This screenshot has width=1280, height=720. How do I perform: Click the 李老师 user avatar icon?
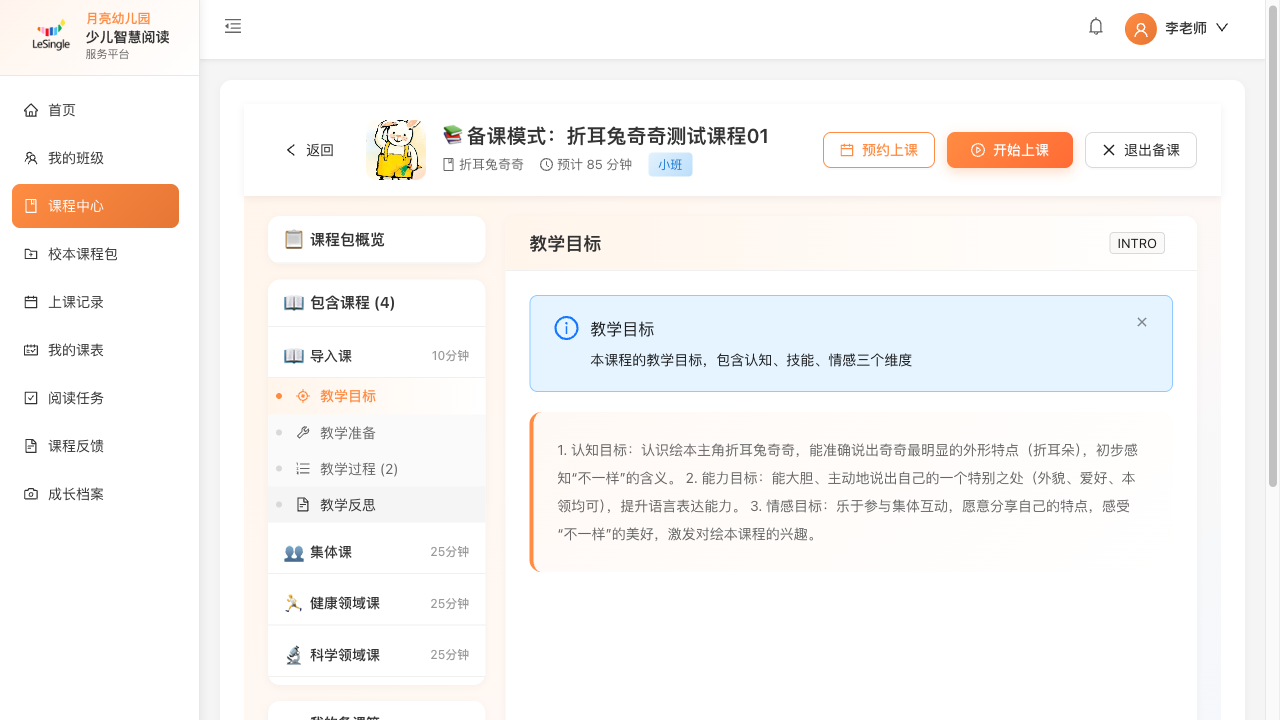pyautogui.click(x=1140, y=29)
